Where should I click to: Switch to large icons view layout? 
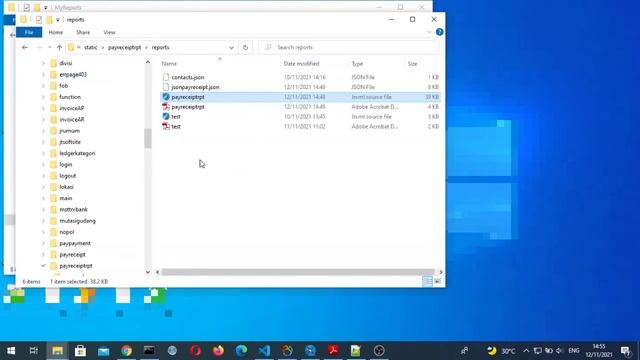coord(438,281)
